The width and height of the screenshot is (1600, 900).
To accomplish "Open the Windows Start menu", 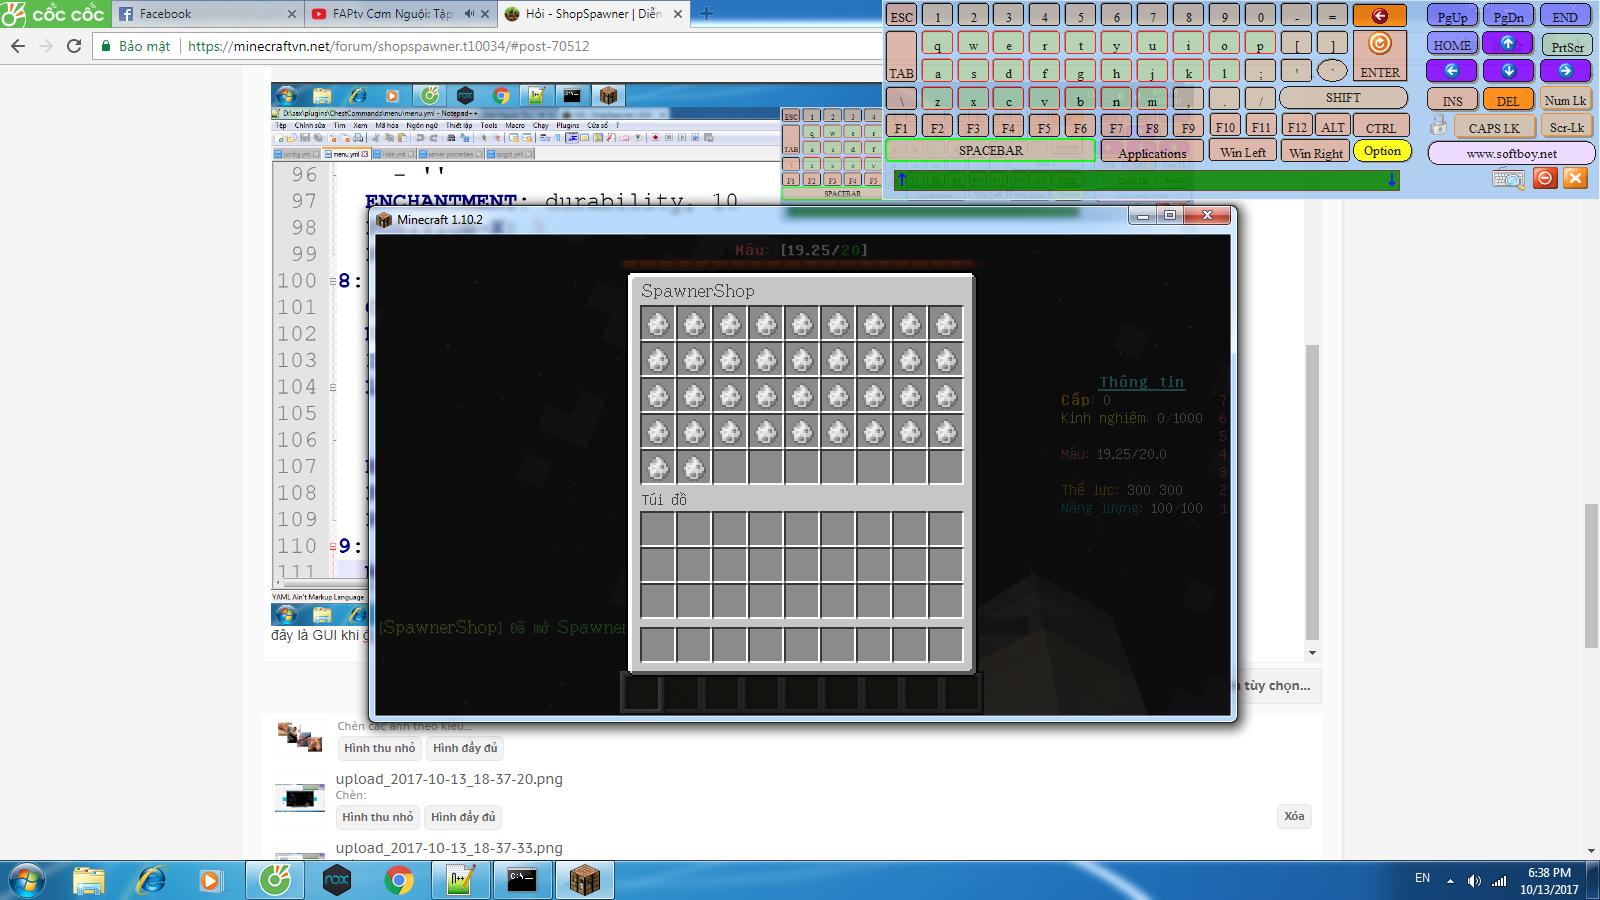I will pyautogui.click(x=27, y=881).
